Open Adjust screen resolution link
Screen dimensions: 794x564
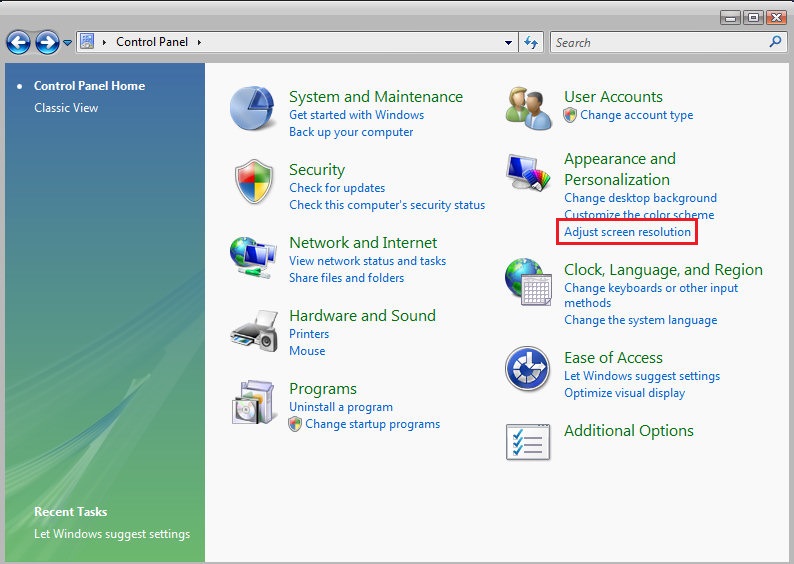point(627,232)
